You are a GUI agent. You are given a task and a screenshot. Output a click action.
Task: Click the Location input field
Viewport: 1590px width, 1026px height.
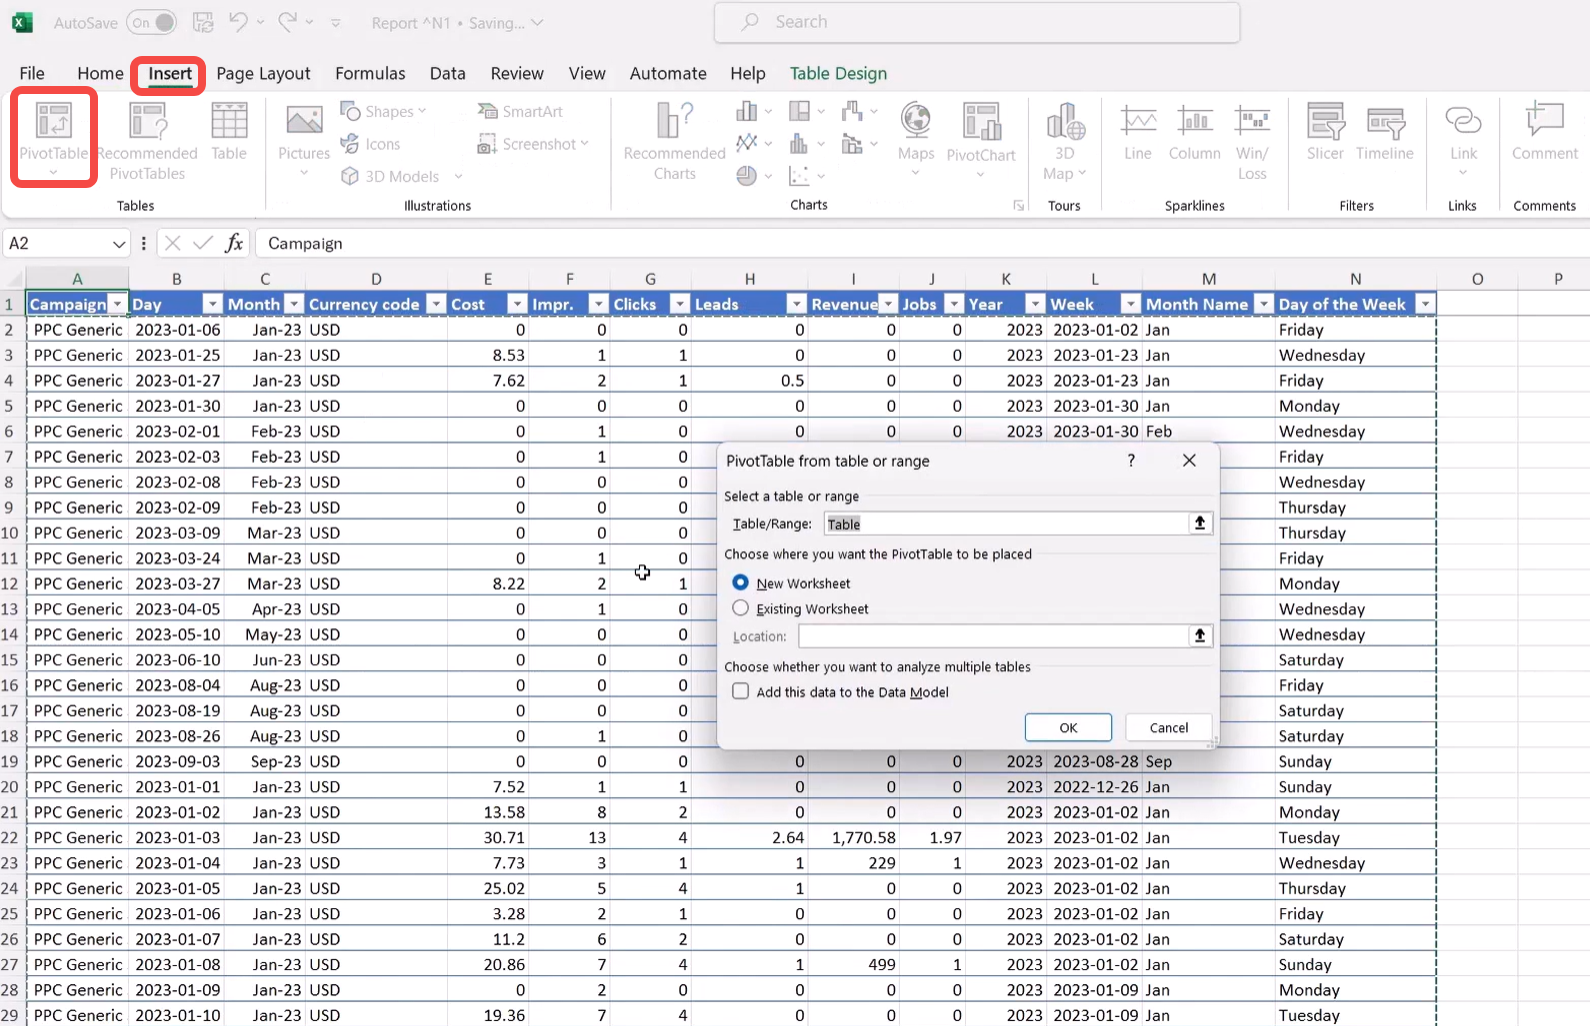992,635
